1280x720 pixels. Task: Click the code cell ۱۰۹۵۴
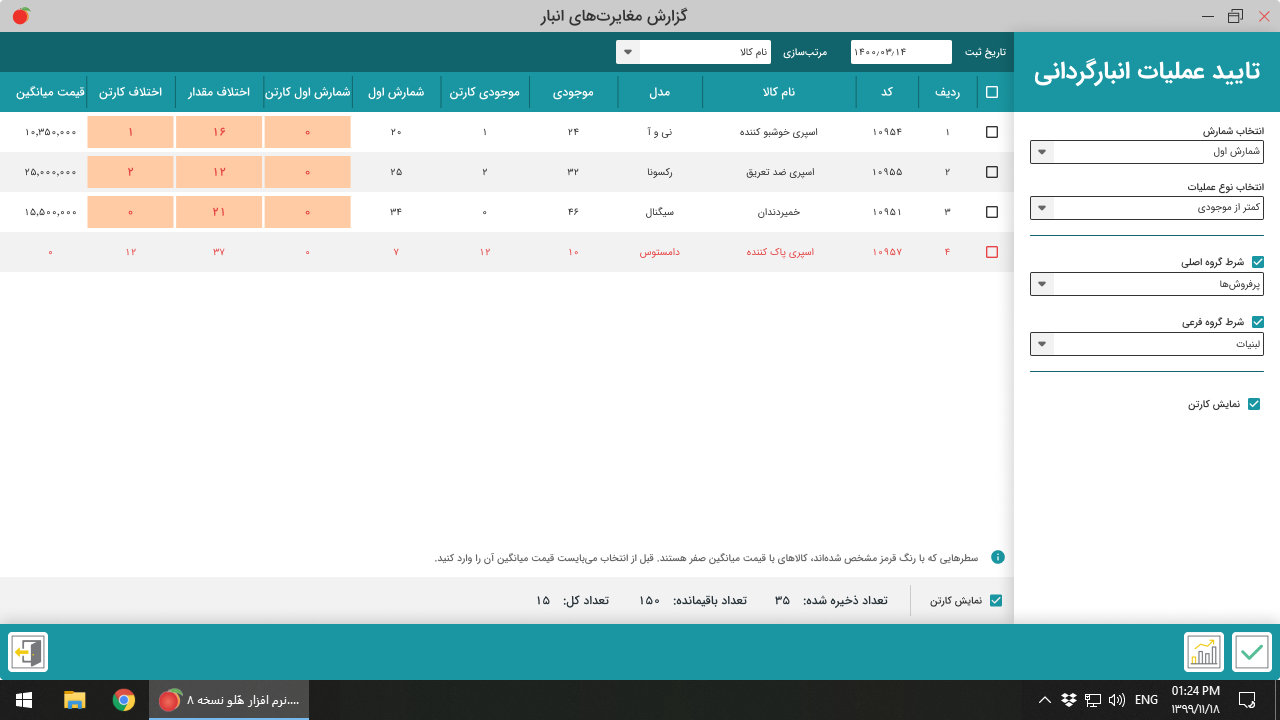click(887, 132)
